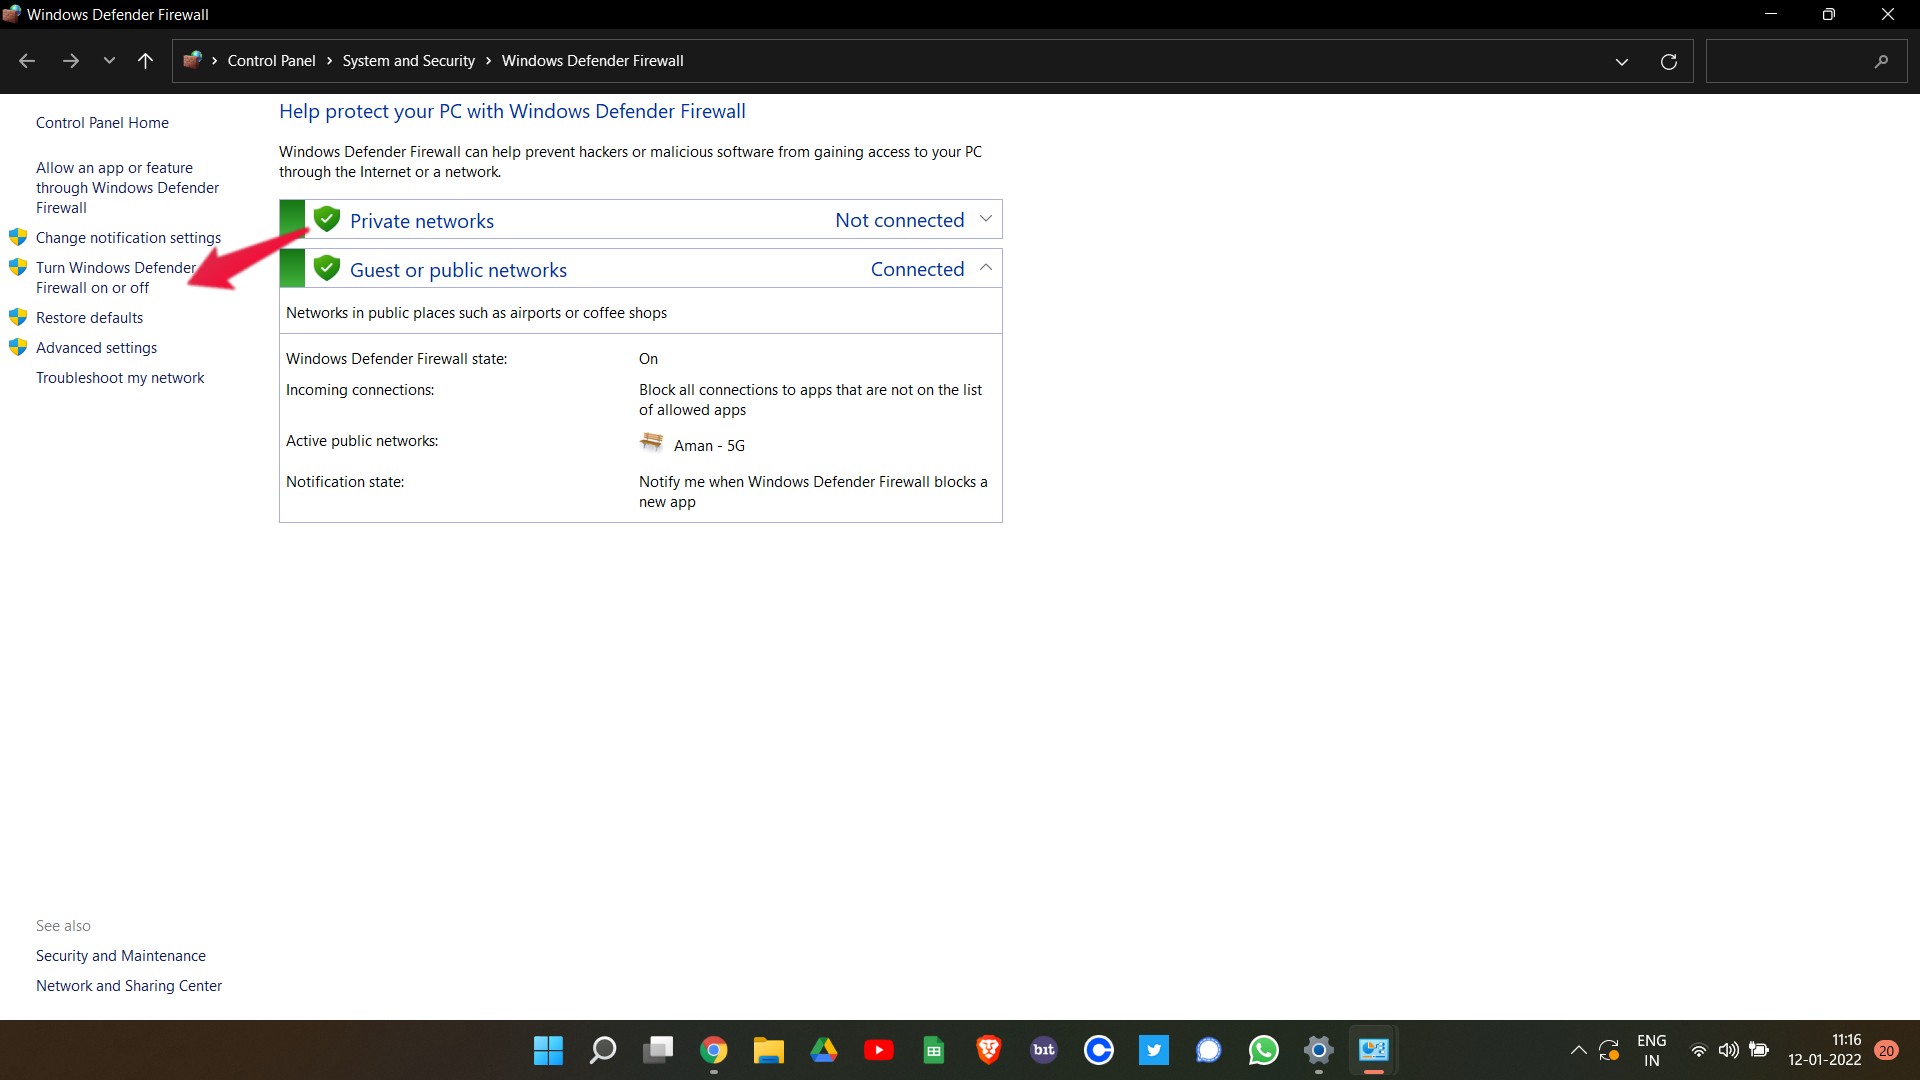Launch Google Chrome from taskbar
This screenshot has width=1920, height=1080.
[713, 1050]
